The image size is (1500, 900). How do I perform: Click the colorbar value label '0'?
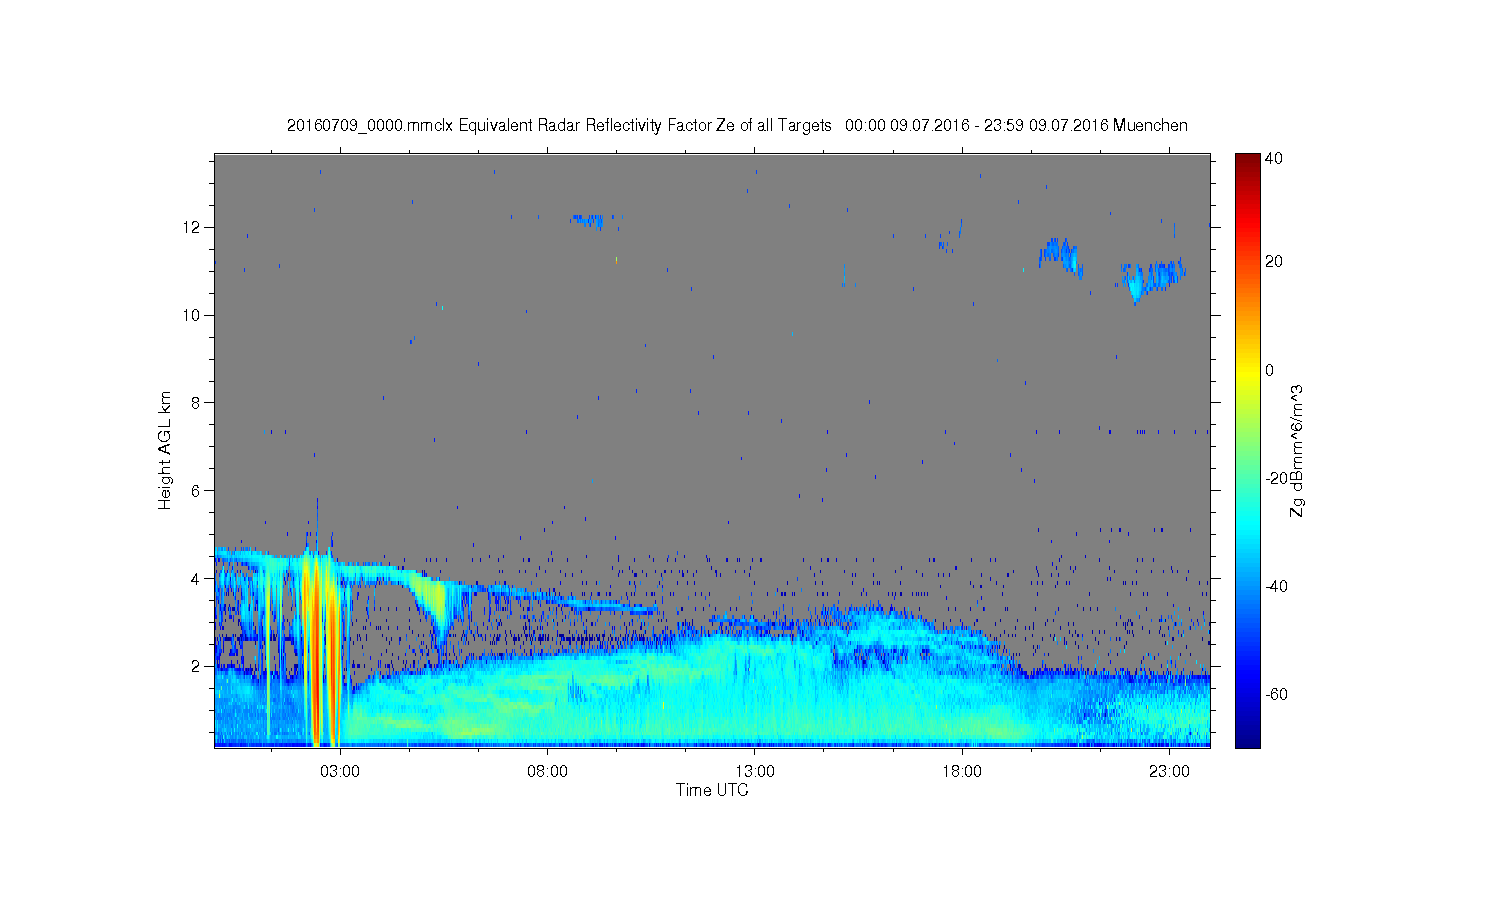pyautogui.click(x=1270, y=370)
